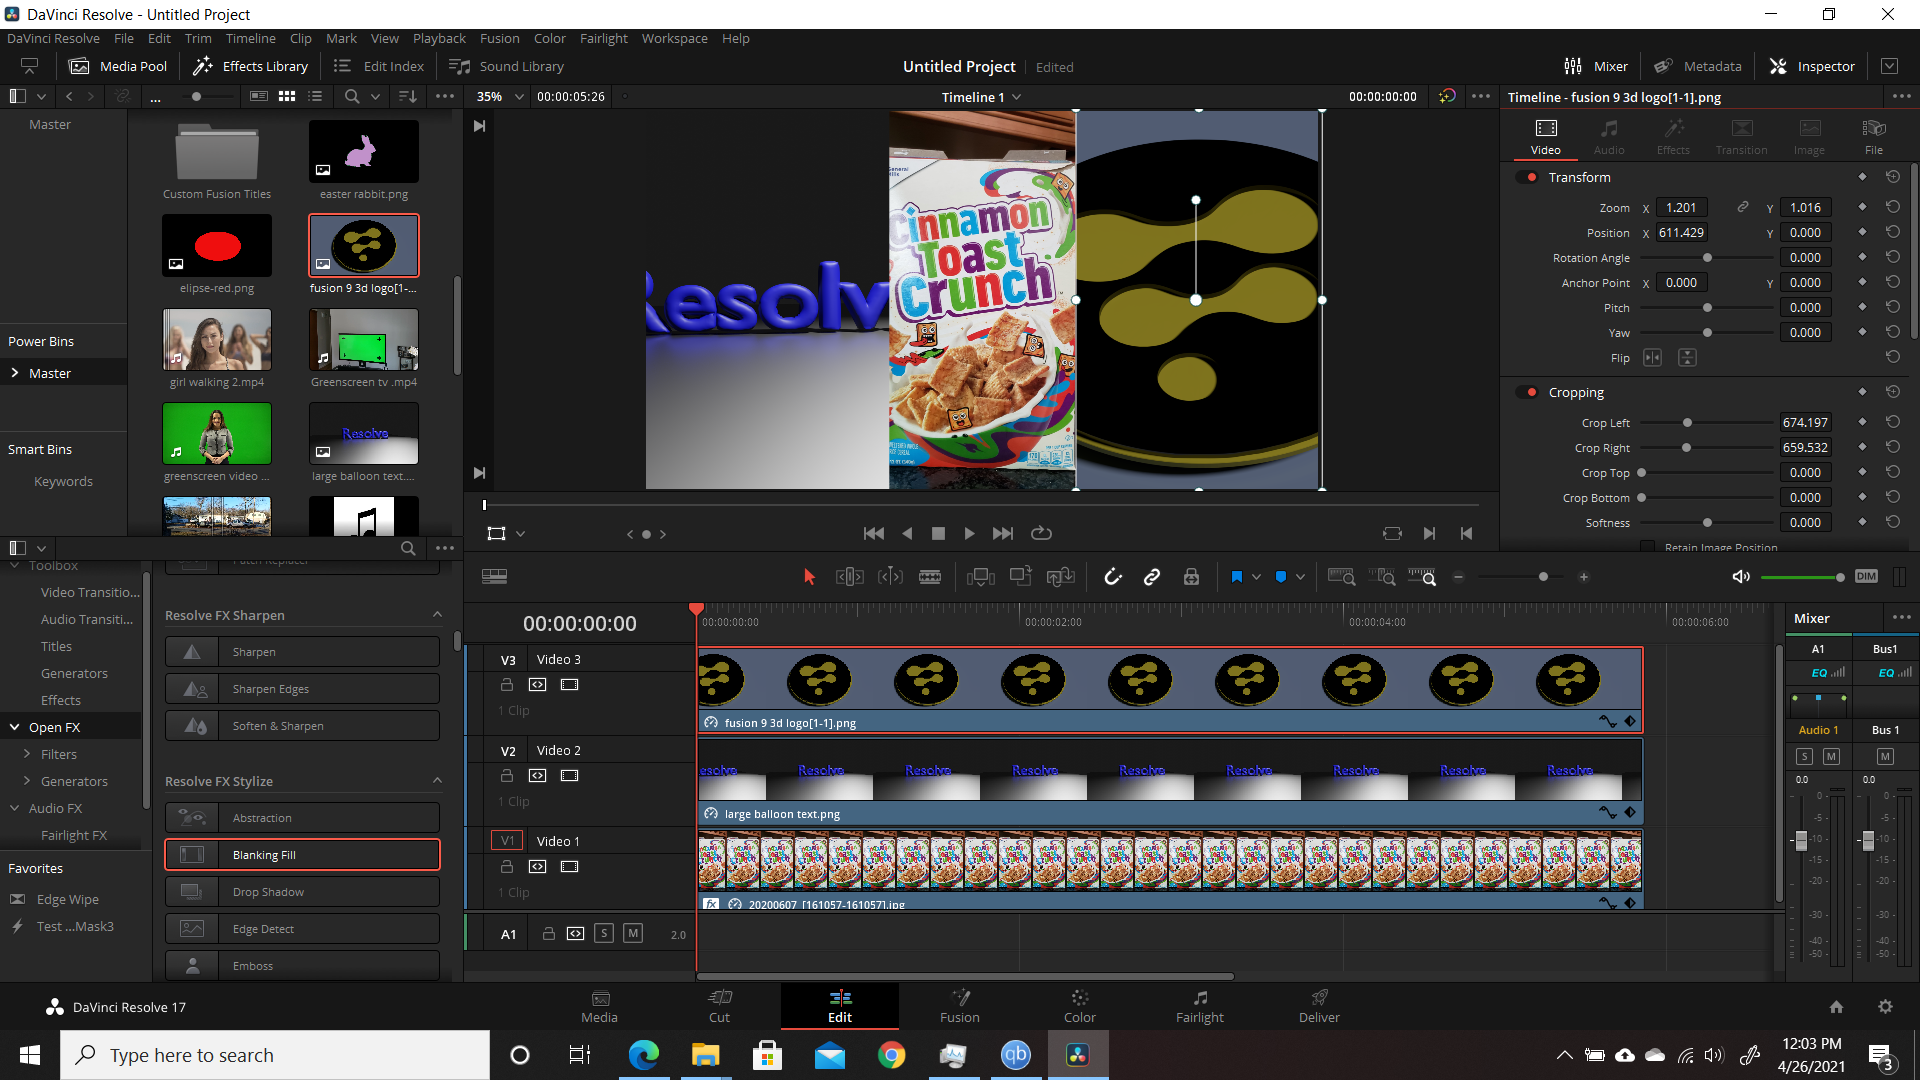1920x1080 pixels.
Task: Toggle the Zoom link chain icon
Action: pyautogui.click(x=1742, y=207)
